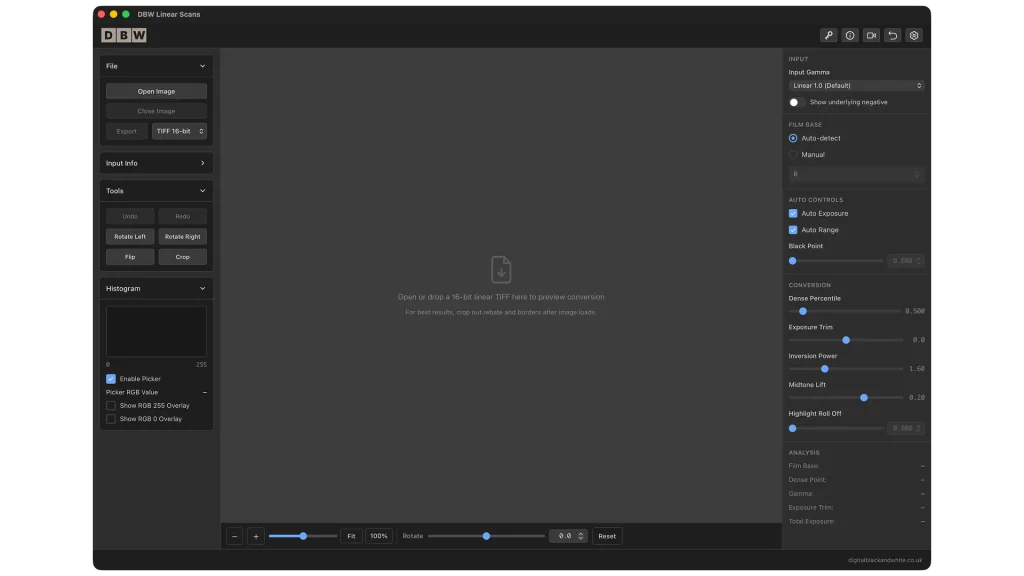Image resolution: width=1024 pixels, height=576 pixels.
Task: Open the TIFF 16-bit export format dropdown
Action: (x=180, y=131)
